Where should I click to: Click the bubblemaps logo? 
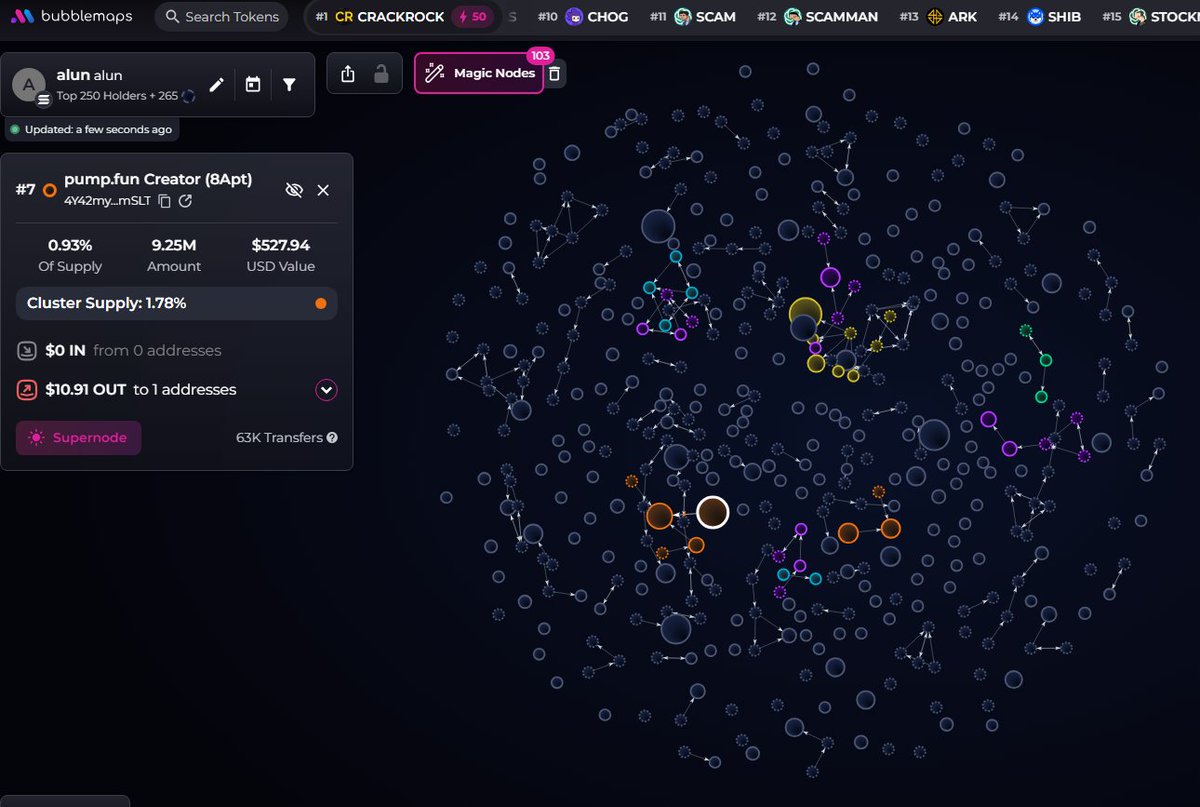[x=72, y=17]
